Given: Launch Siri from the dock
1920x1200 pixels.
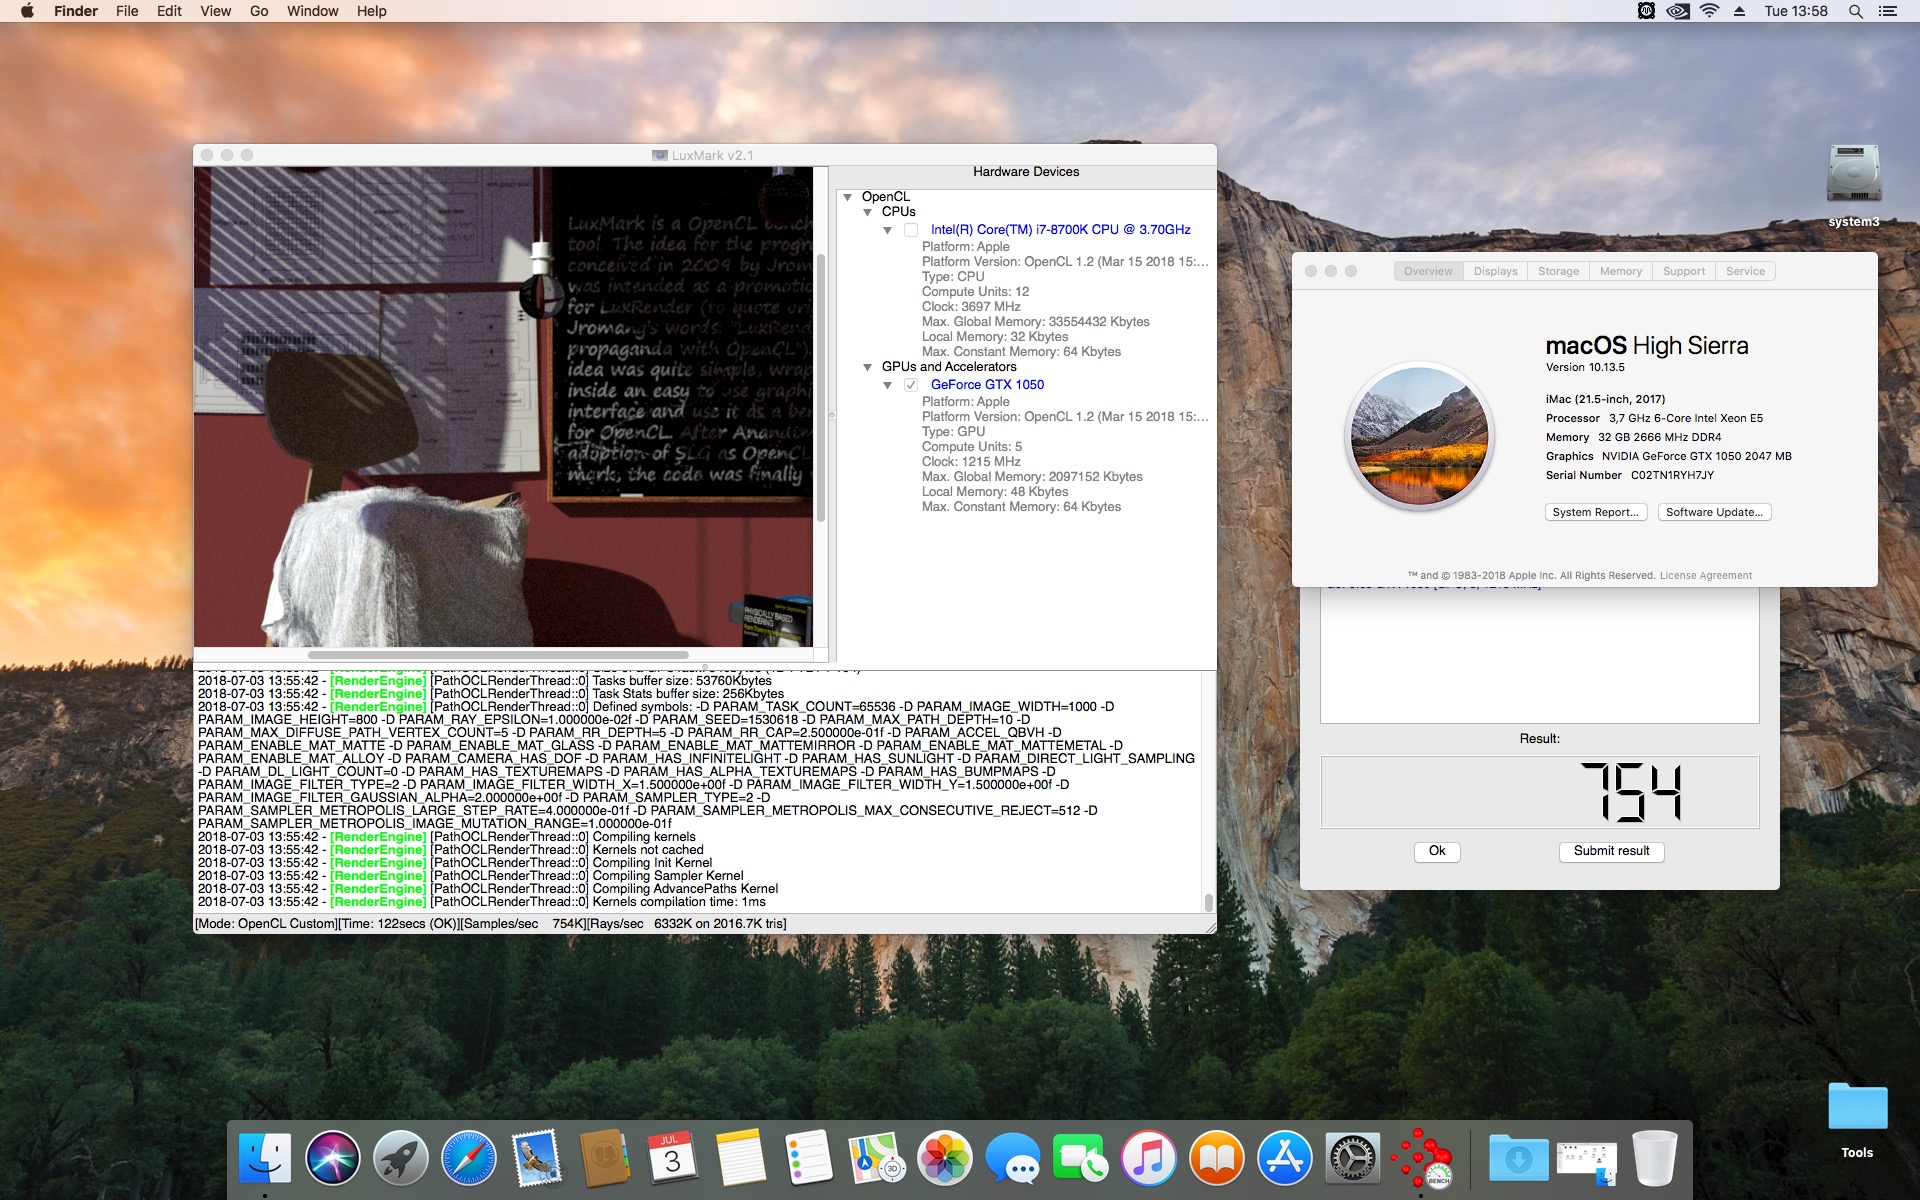Looking at the screenshot, I should (333, 1160).
